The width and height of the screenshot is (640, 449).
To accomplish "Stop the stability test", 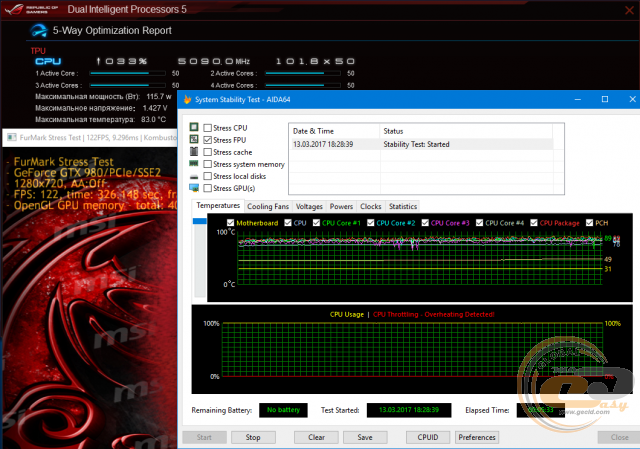I will (253, 437).
